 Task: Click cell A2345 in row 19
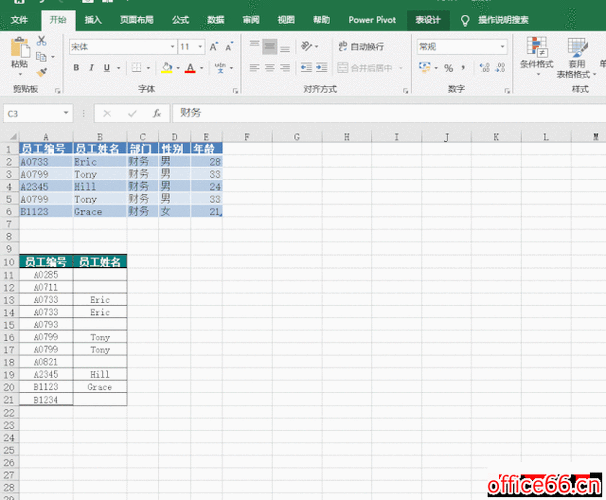pyautogui.click(x=46, y=374)
